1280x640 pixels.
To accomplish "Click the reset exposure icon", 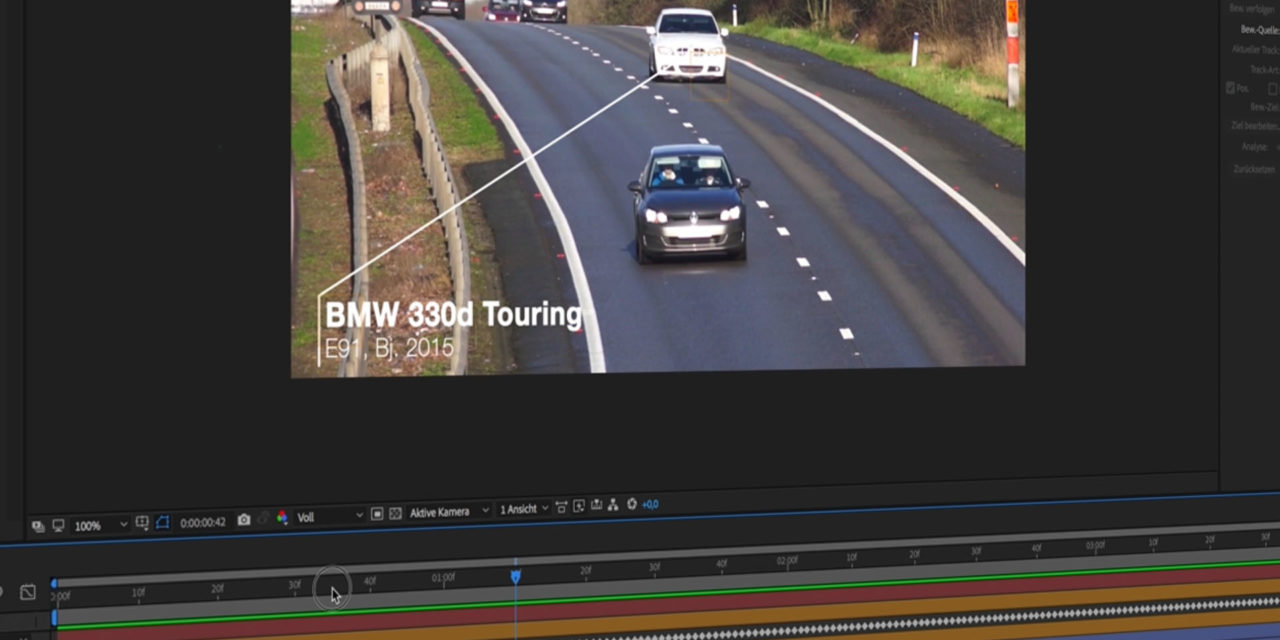I will click(x=632, y=504).
